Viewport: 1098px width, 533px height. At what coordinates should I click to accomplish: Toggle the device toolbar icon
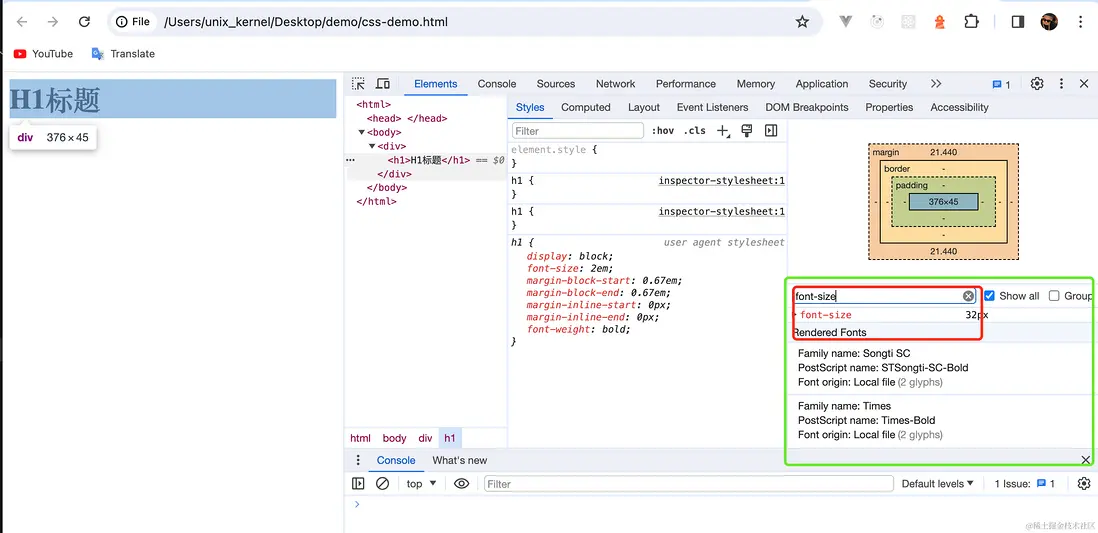382,84
